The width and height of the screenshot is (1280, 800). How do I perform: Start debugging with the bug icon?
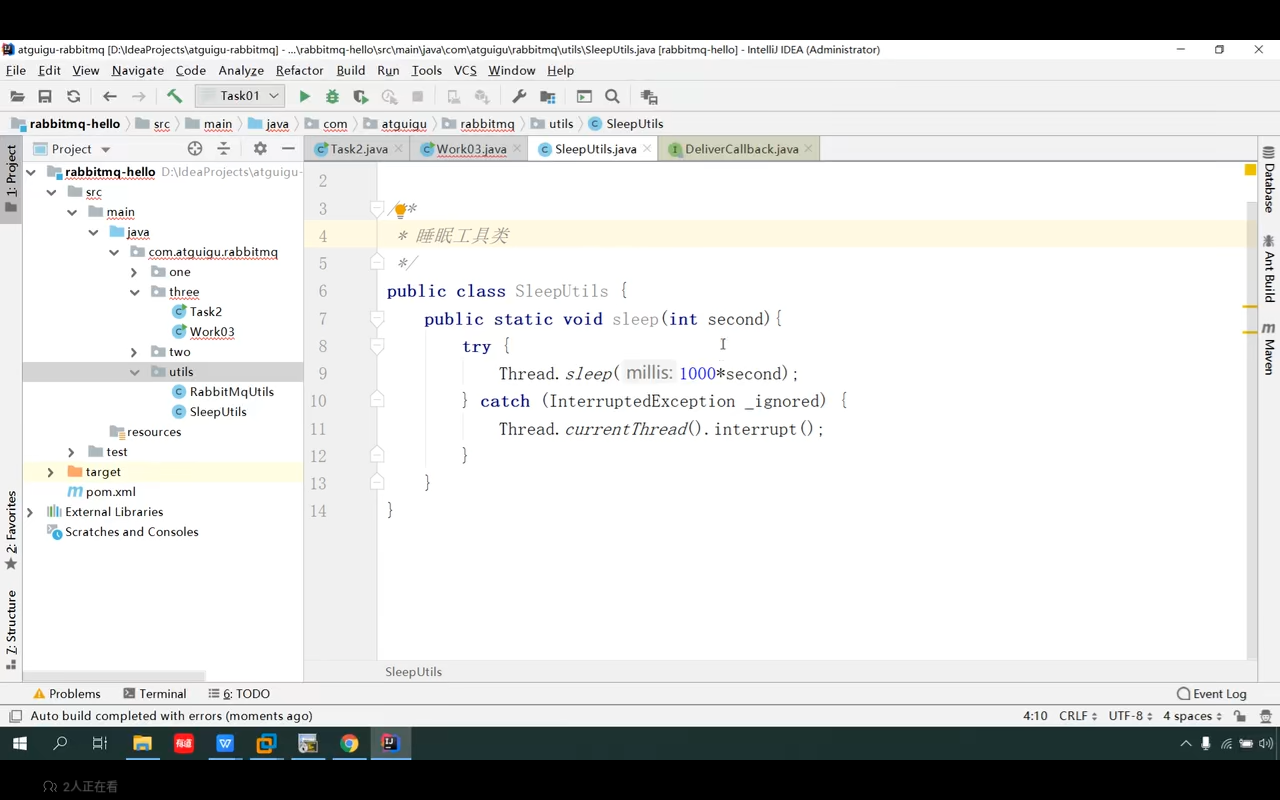(x=332, y=97)
